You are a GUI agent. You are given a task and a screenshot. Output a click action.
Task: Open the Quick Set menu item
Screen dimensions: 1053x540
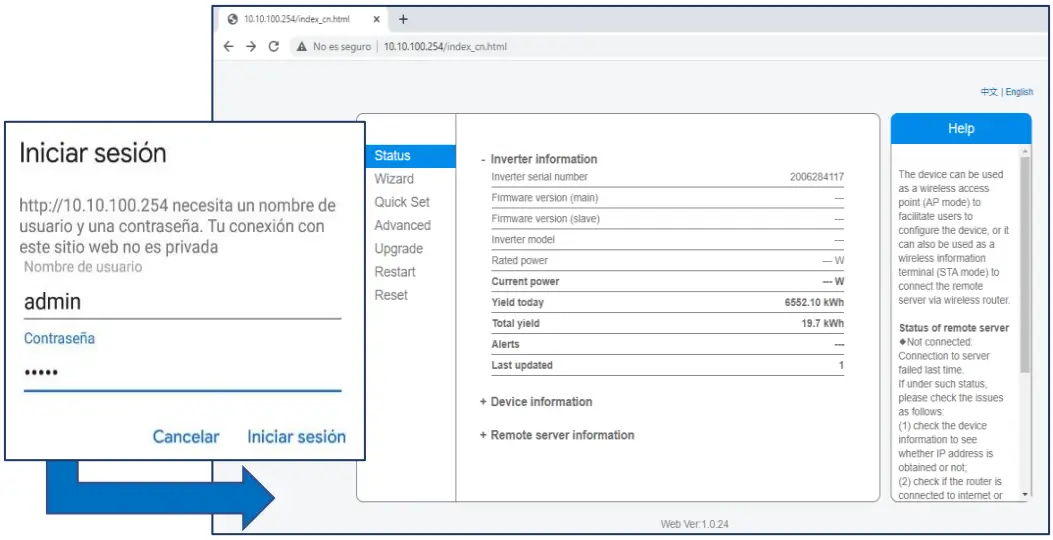tap(402, 202)
